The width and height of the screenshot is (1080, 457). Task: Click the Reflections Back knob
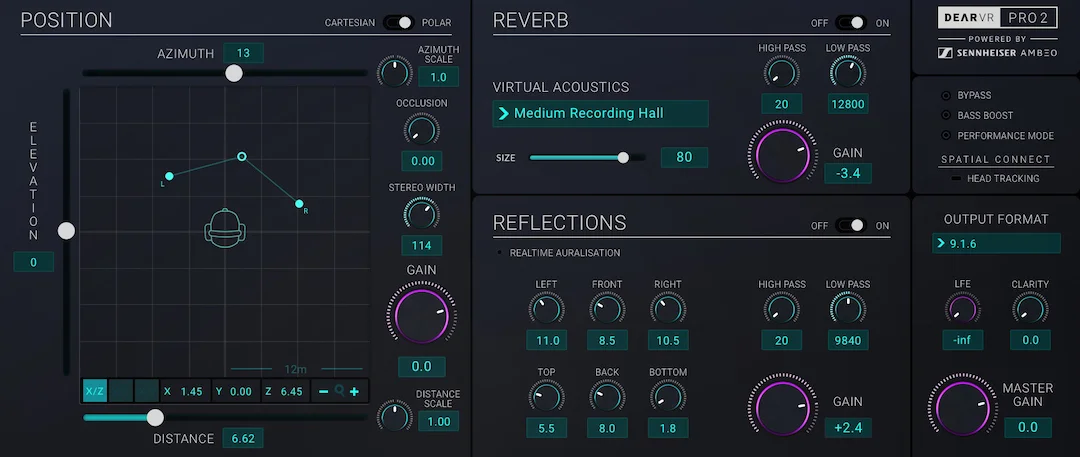click(607, 396)
